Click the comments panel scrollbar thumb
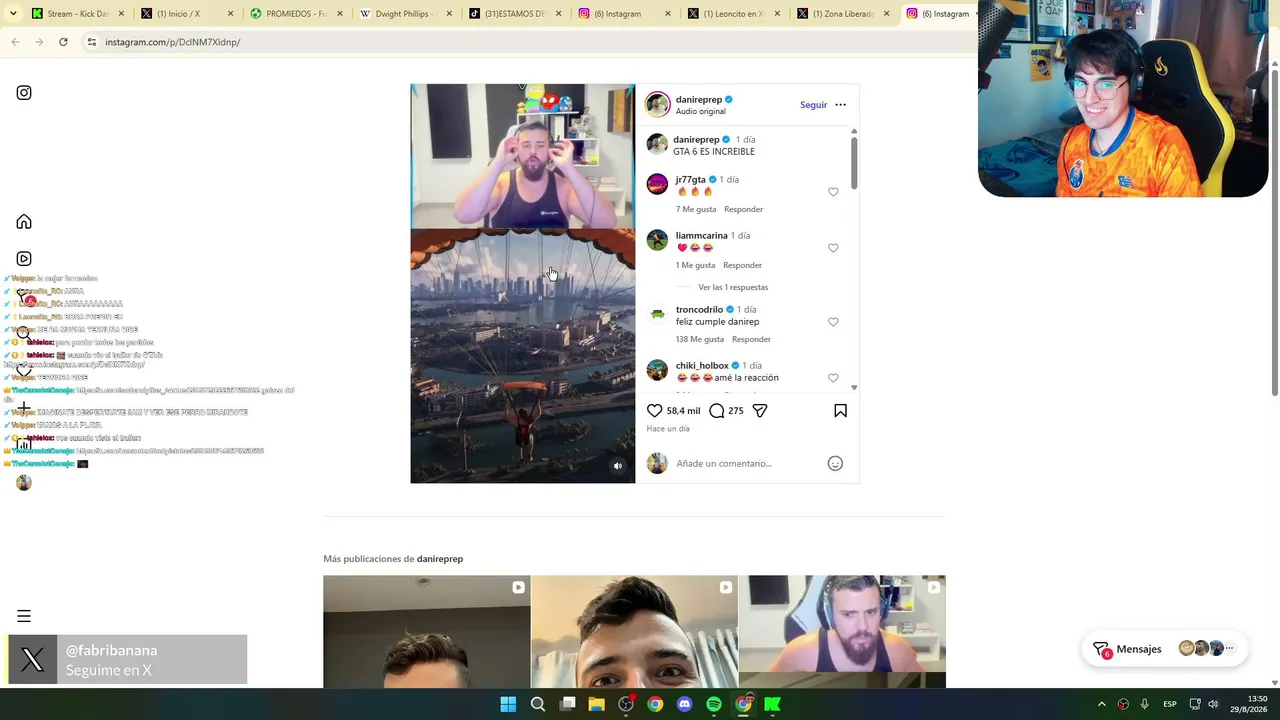Viewport: 1280px width, 720px height. [854, 162]
